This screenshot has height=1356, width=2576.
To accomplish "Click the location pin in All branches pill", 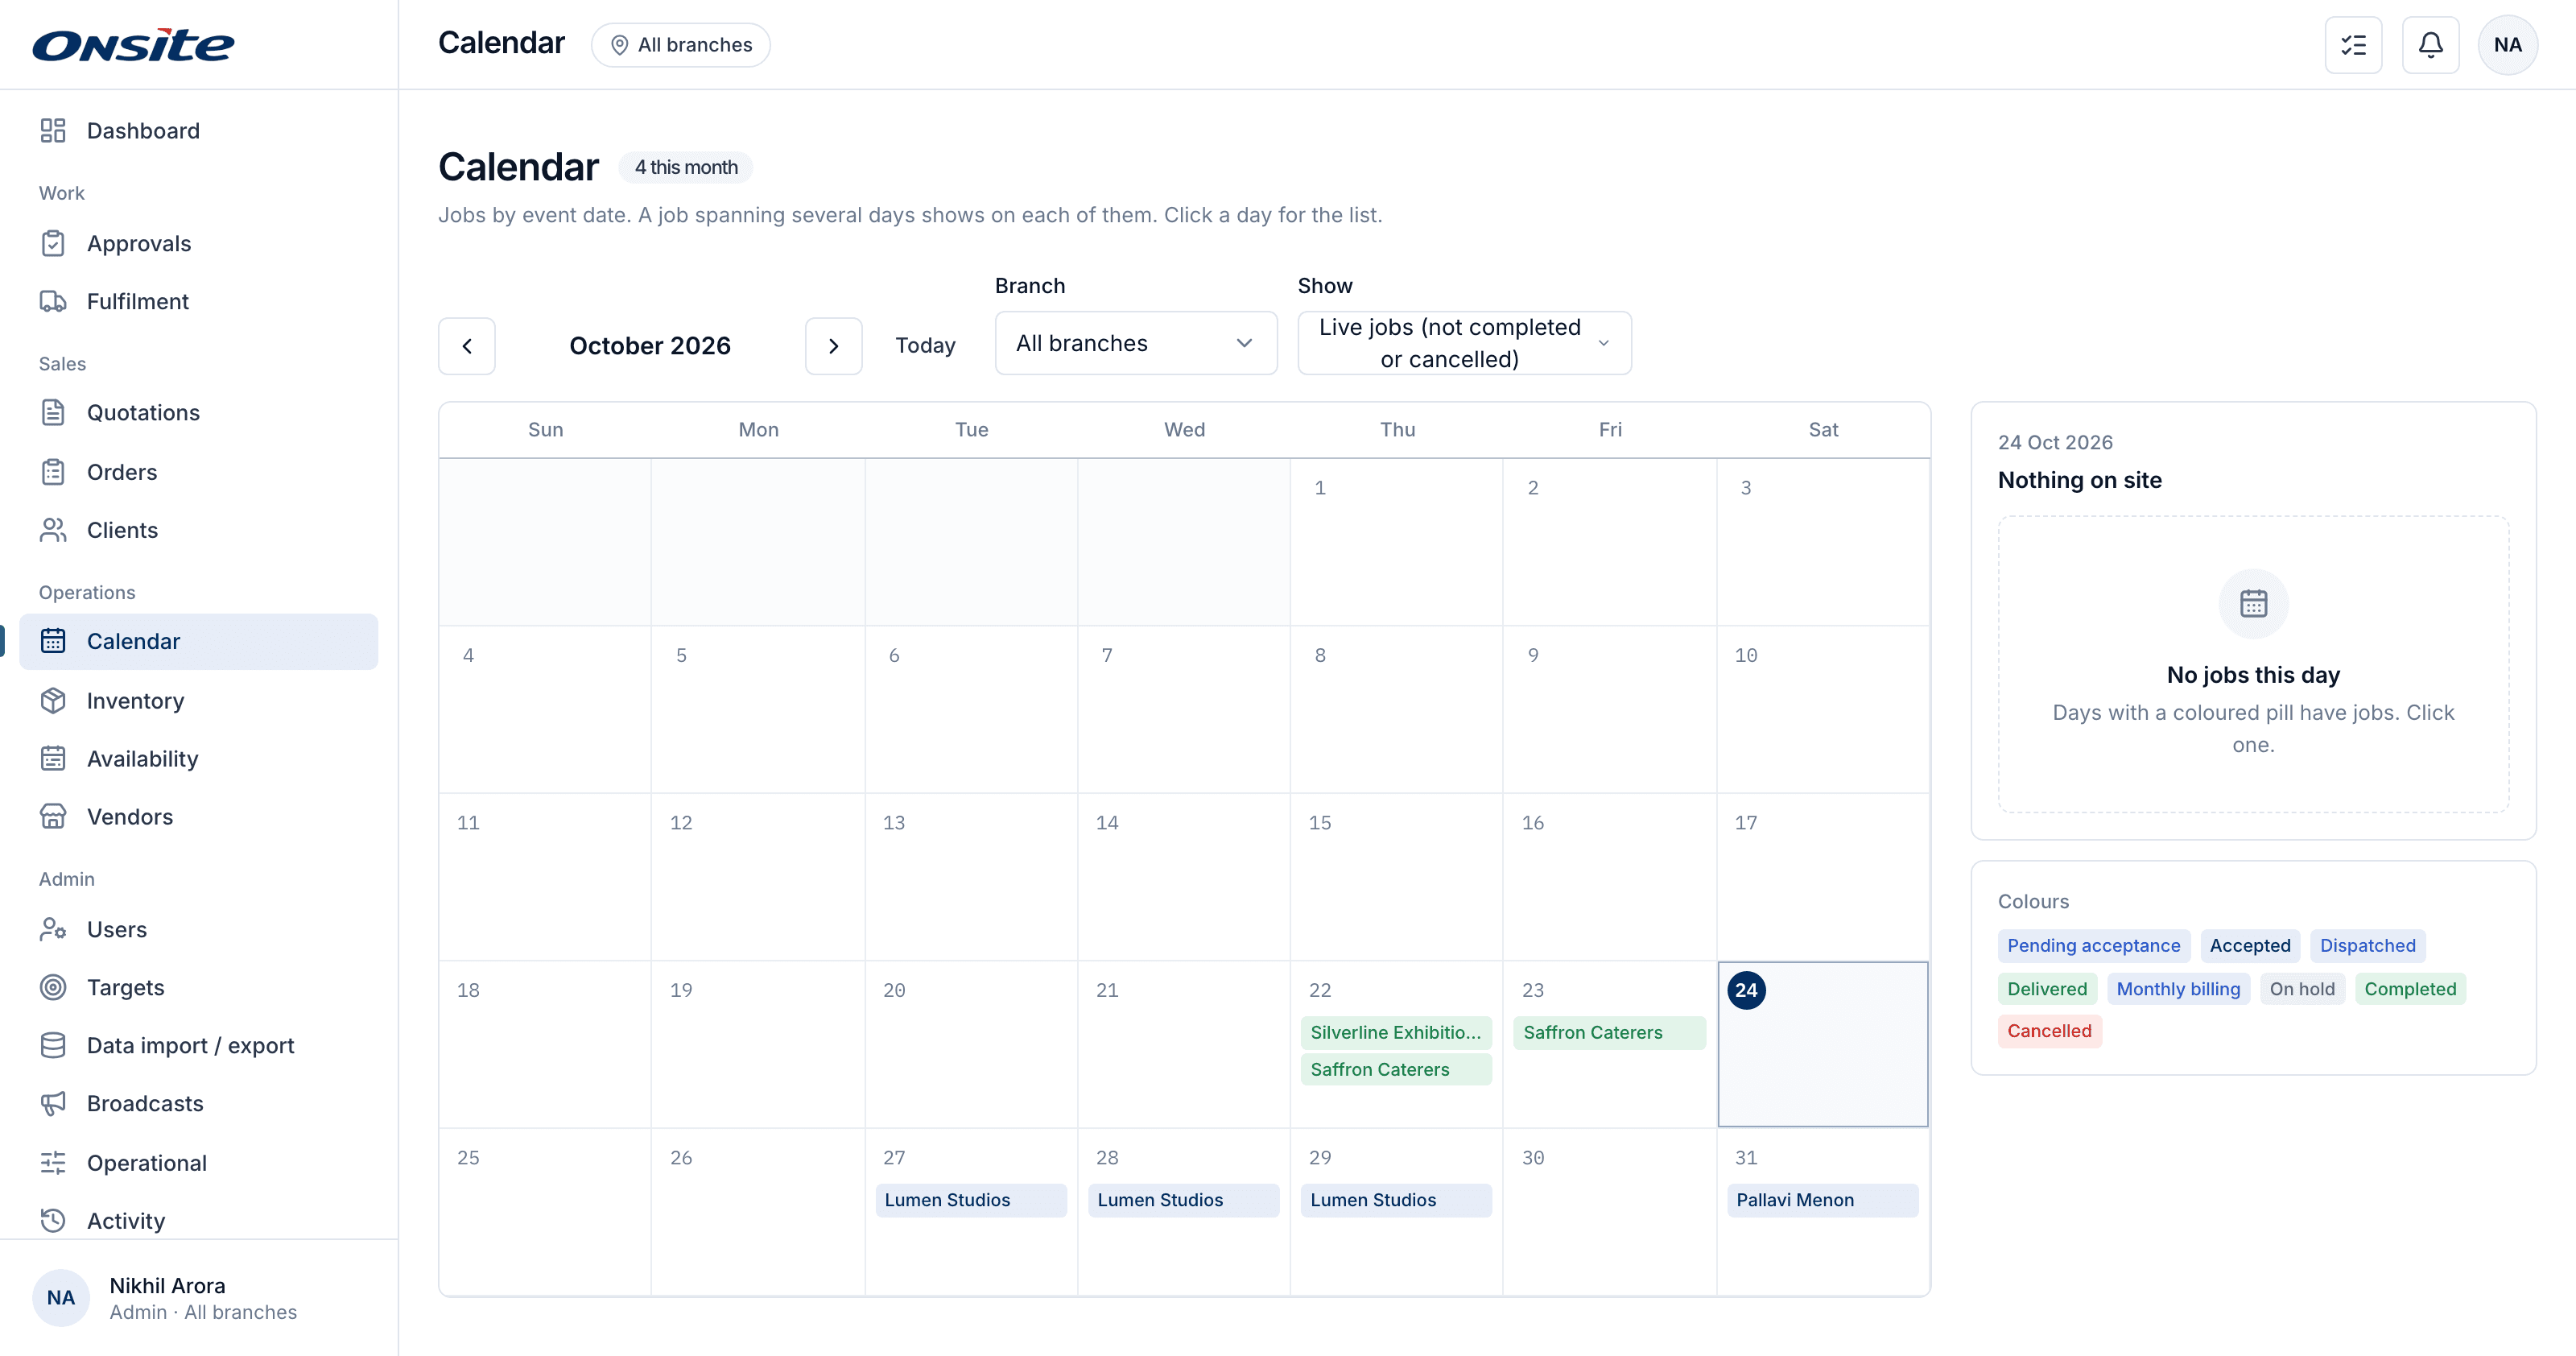I will click(619, 45).
